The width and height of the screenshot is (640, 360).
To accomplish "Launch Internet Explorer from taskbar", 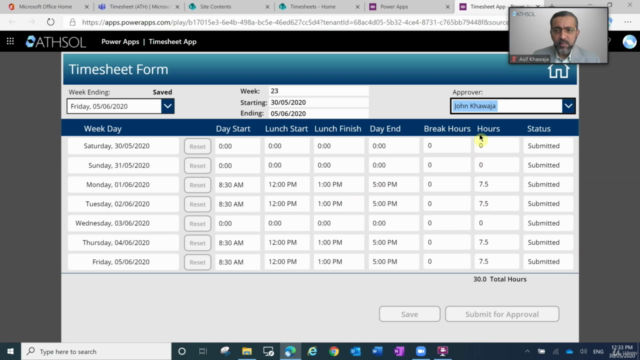I will tap(312, 351).
